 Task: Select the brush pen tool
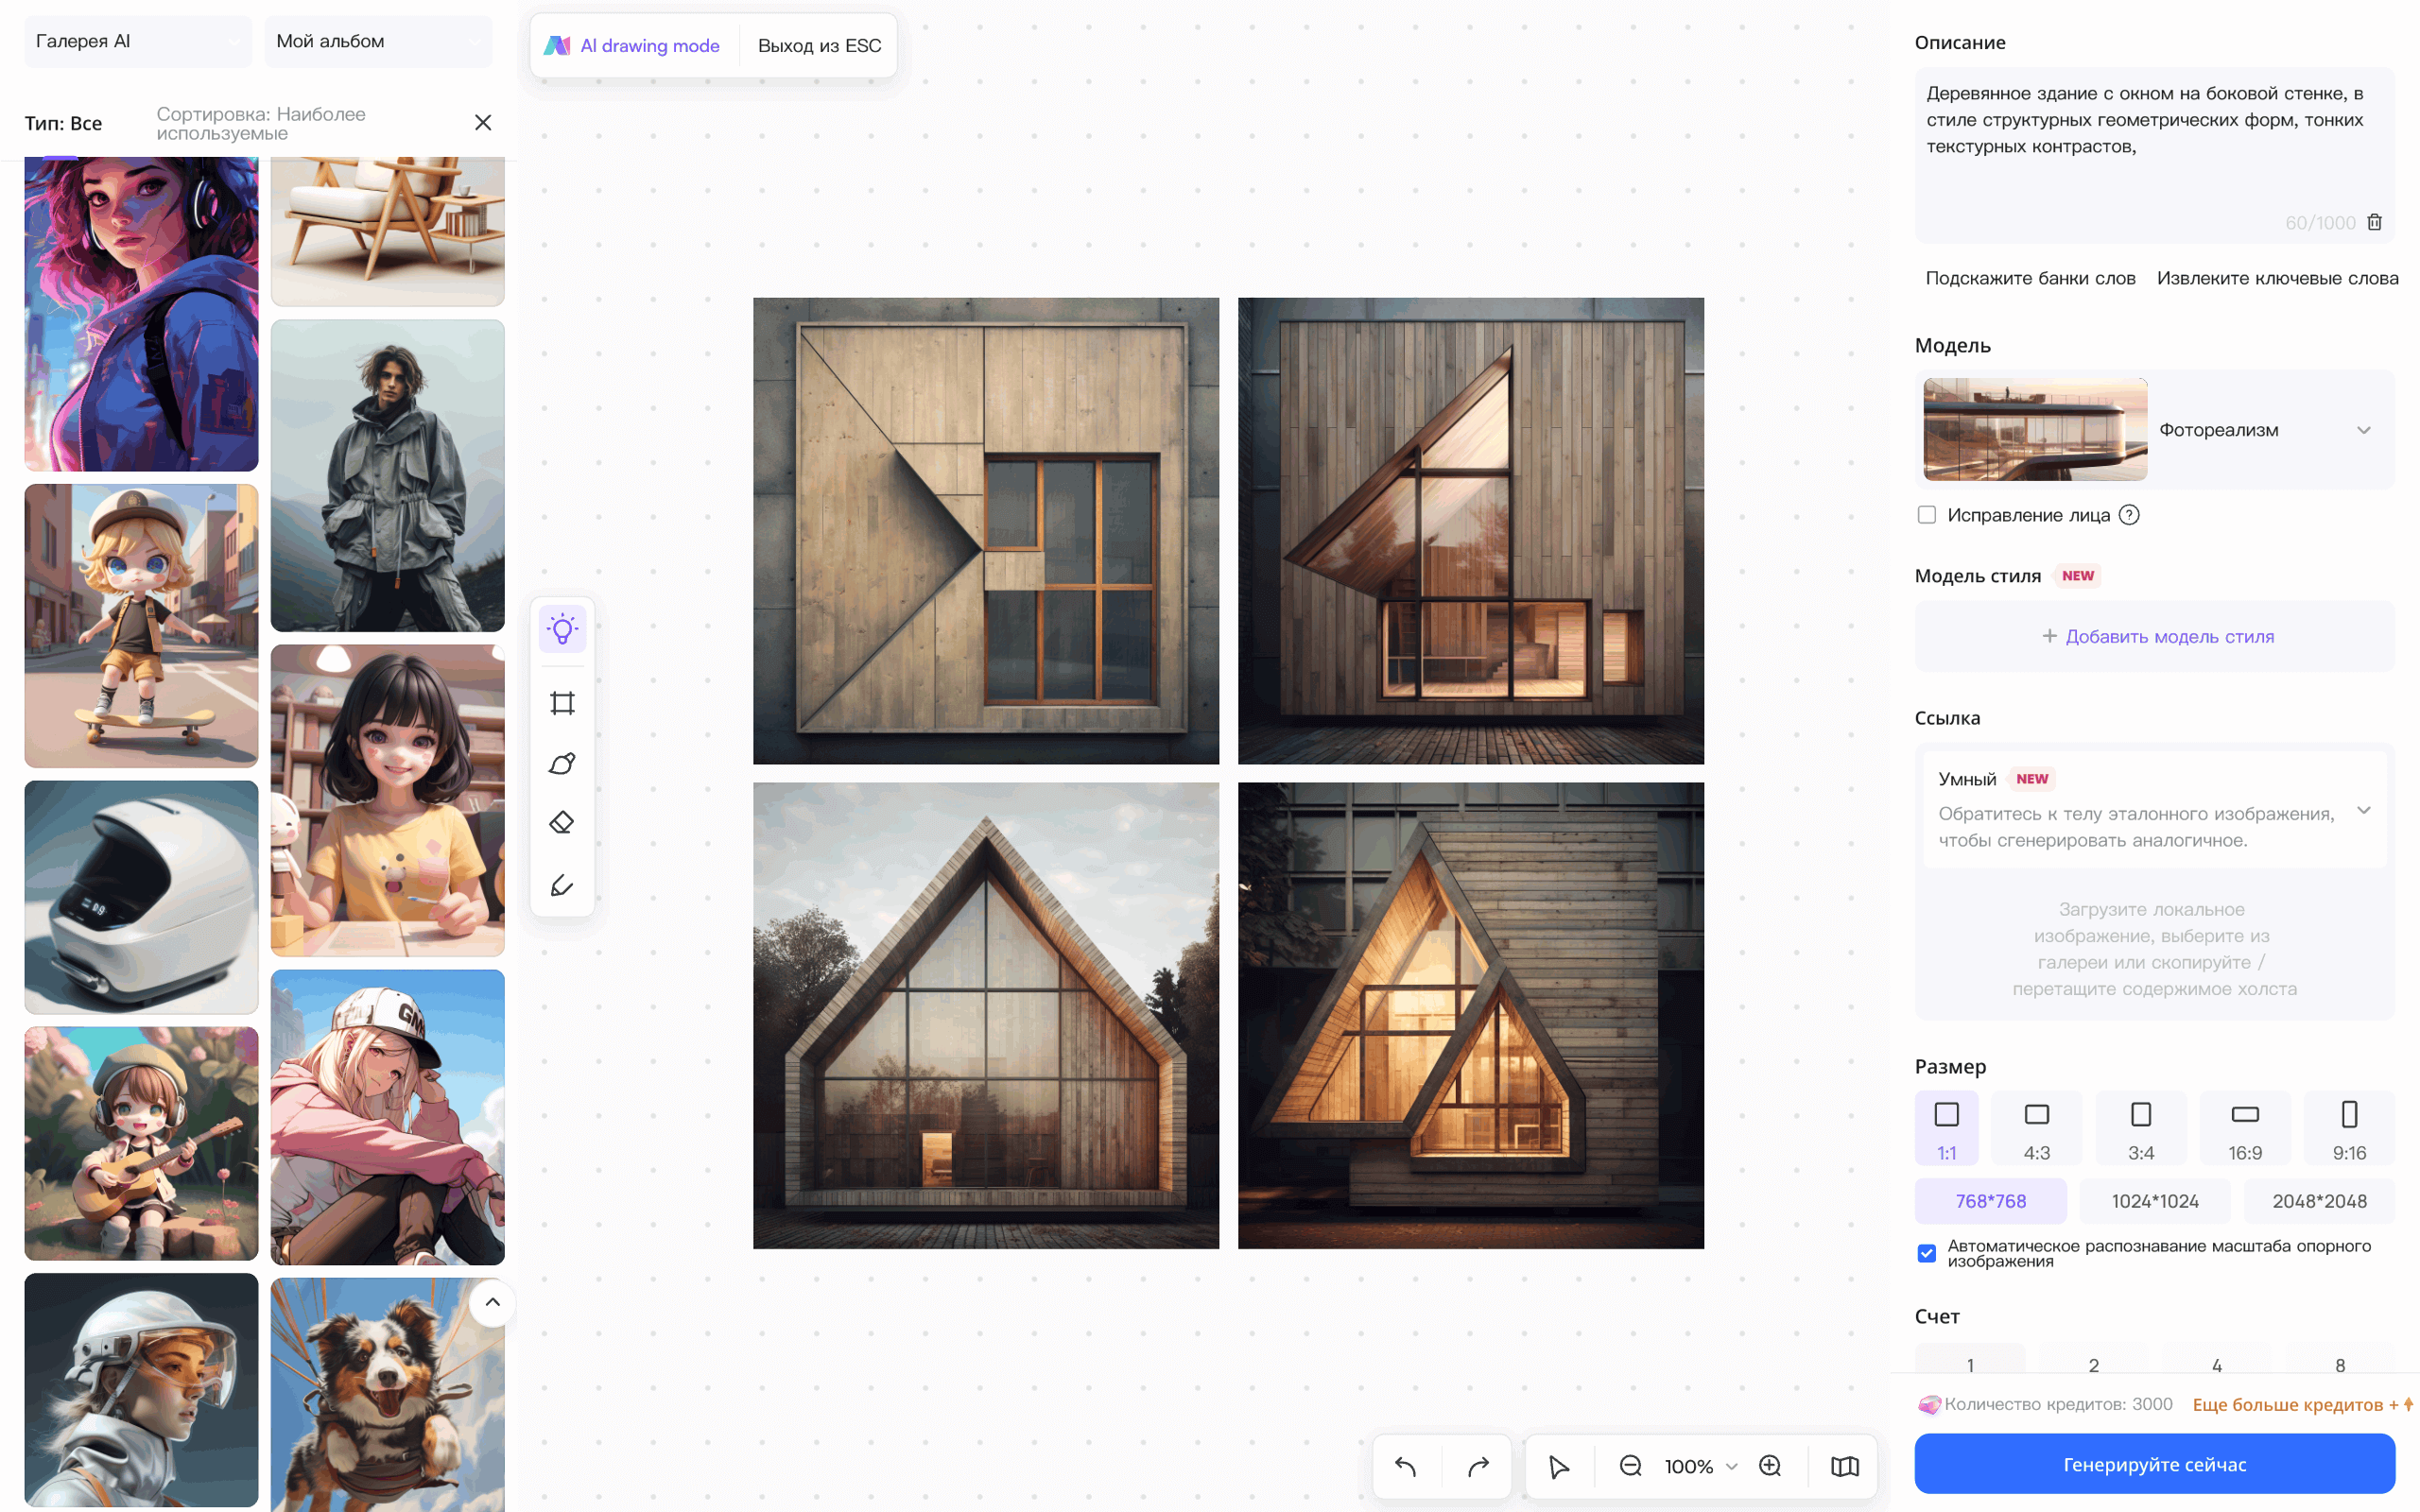(562, 885)
